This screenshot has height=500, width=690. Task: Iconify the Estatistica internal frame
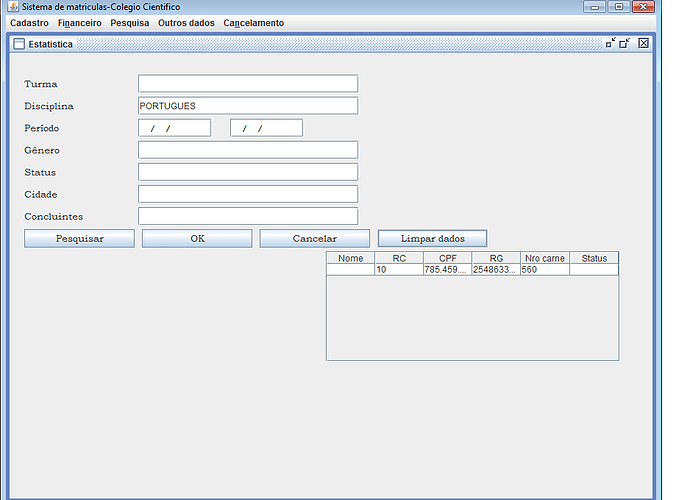610,43
